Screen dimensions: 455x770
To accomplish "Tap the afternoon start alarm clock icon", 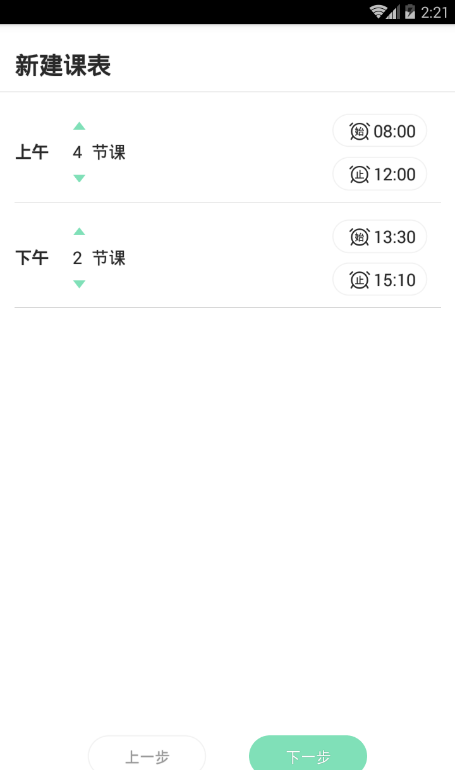I will coord(359,237).
